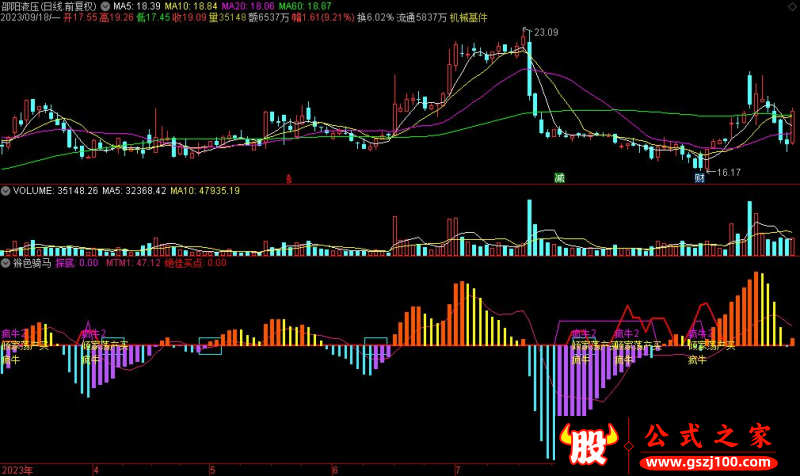Click the MA5: 18.39 label
Screen dimensions: 800x476
point(137,6)
